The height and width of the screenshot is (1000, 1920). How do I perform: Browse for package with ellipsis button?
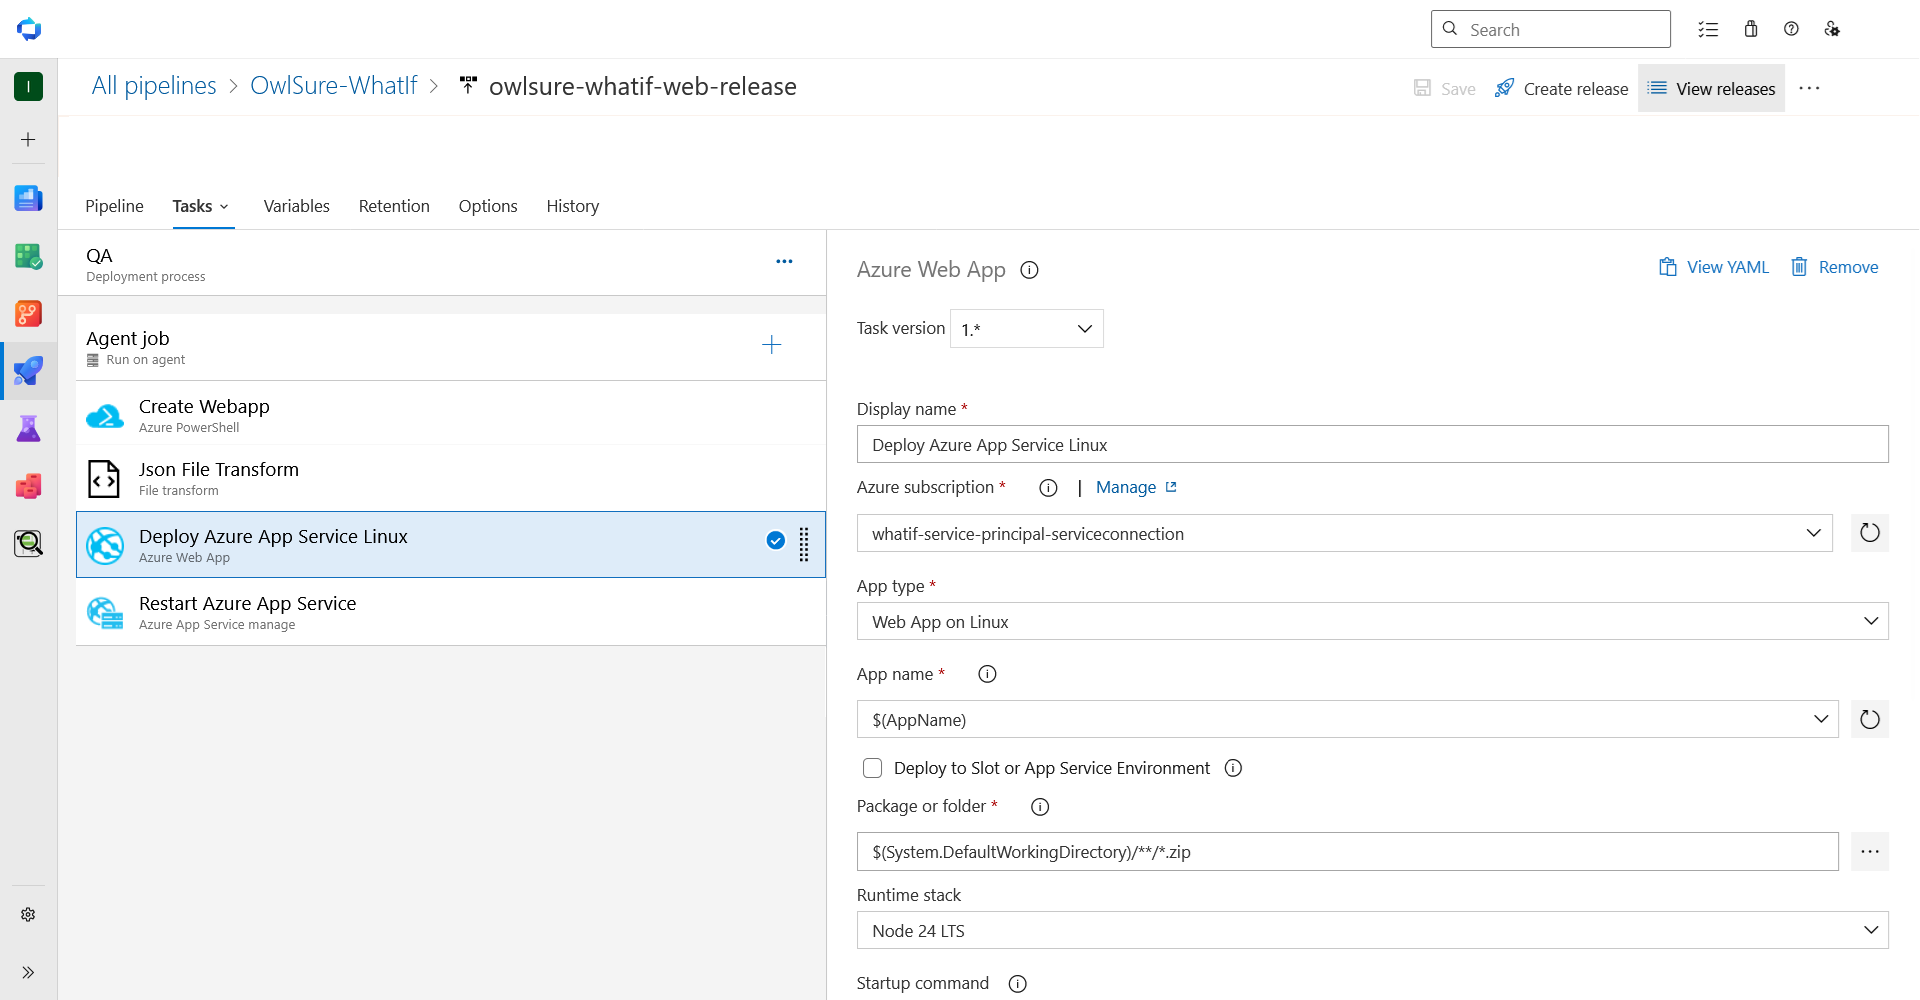(1870, 851)
